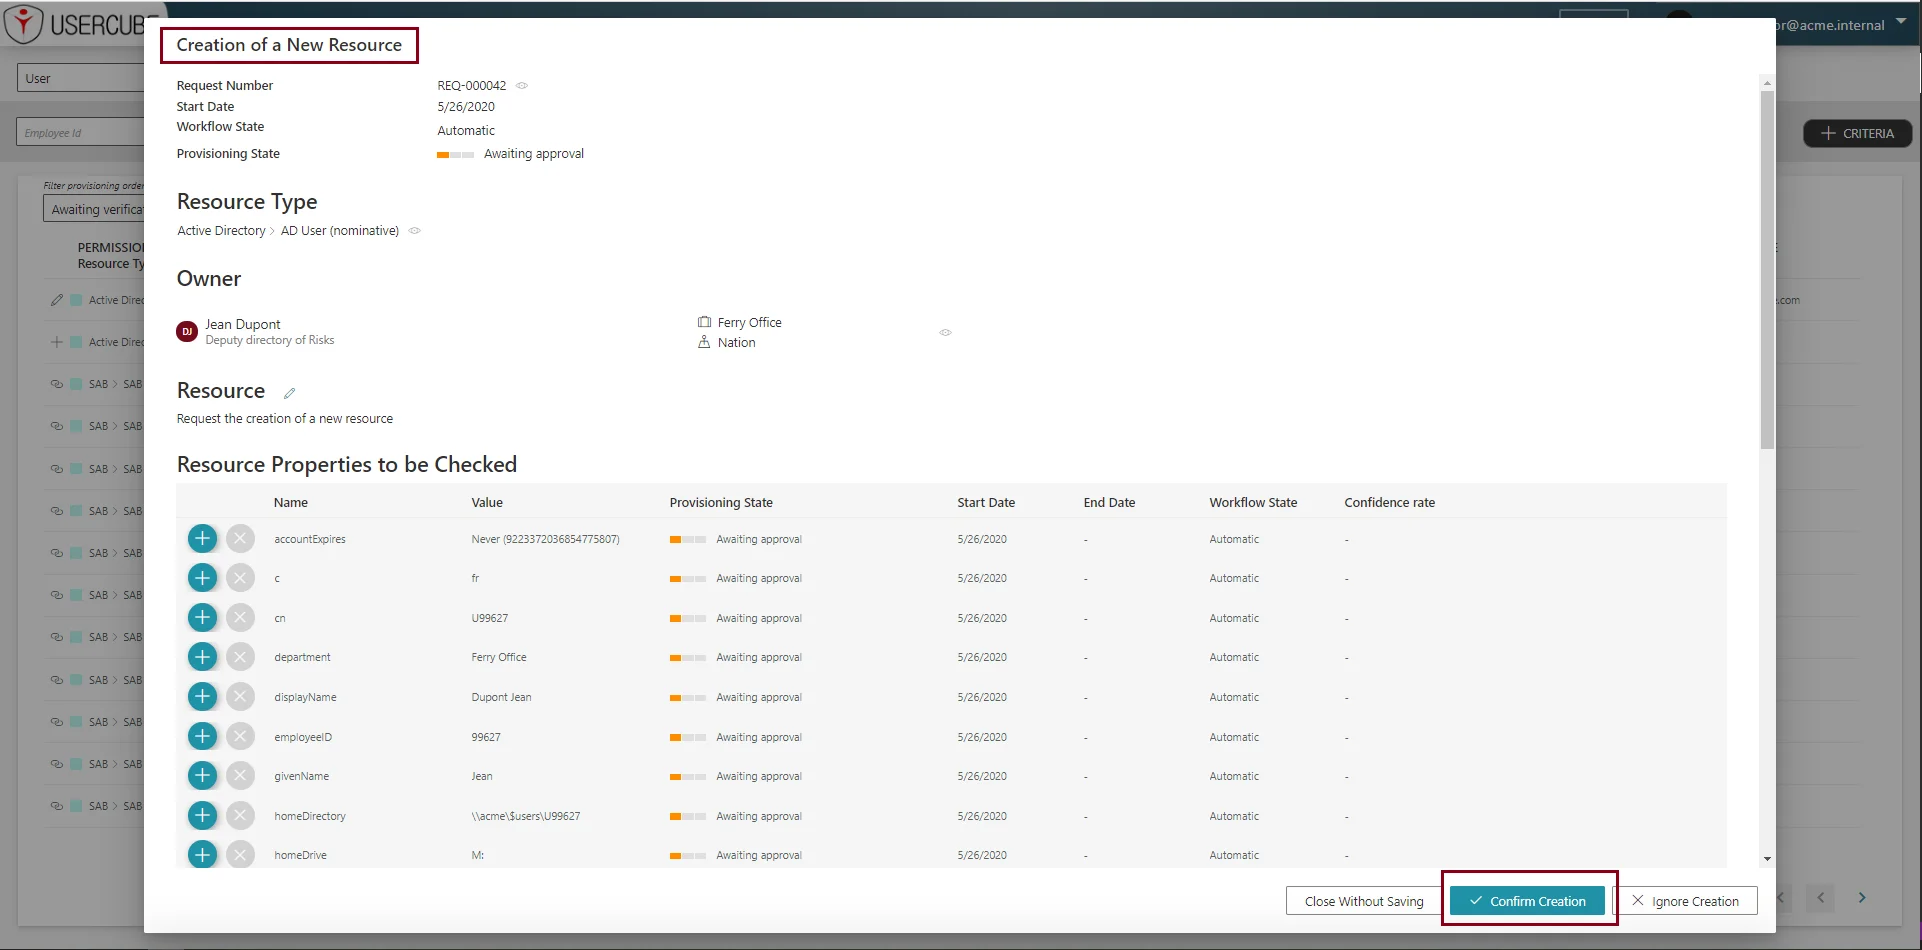The image size is (1922, 950).
Task: Decline the accountExpires property with X icon
Action: [x=240, y=539]
